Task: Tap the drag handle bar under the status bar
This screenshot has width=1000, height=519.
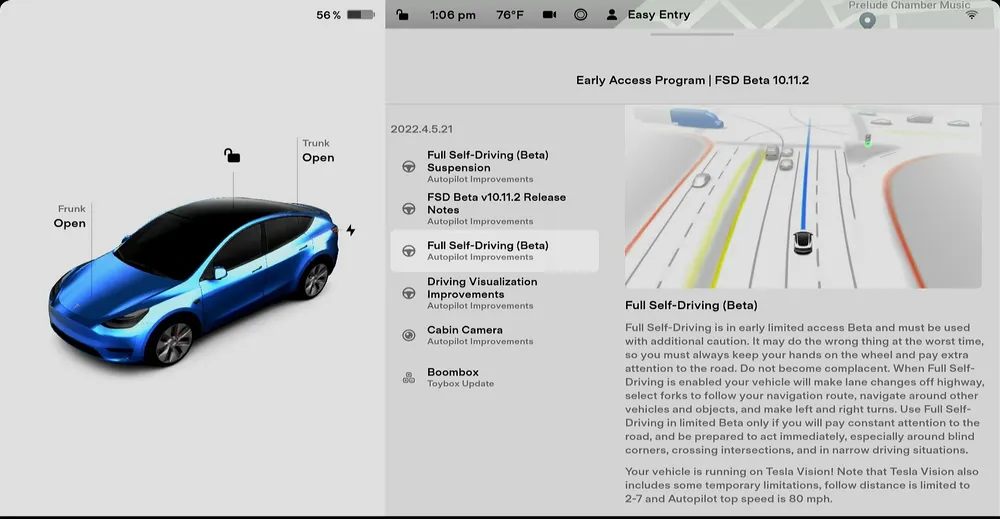Action: pyautogui.click(x=692, y=34)
